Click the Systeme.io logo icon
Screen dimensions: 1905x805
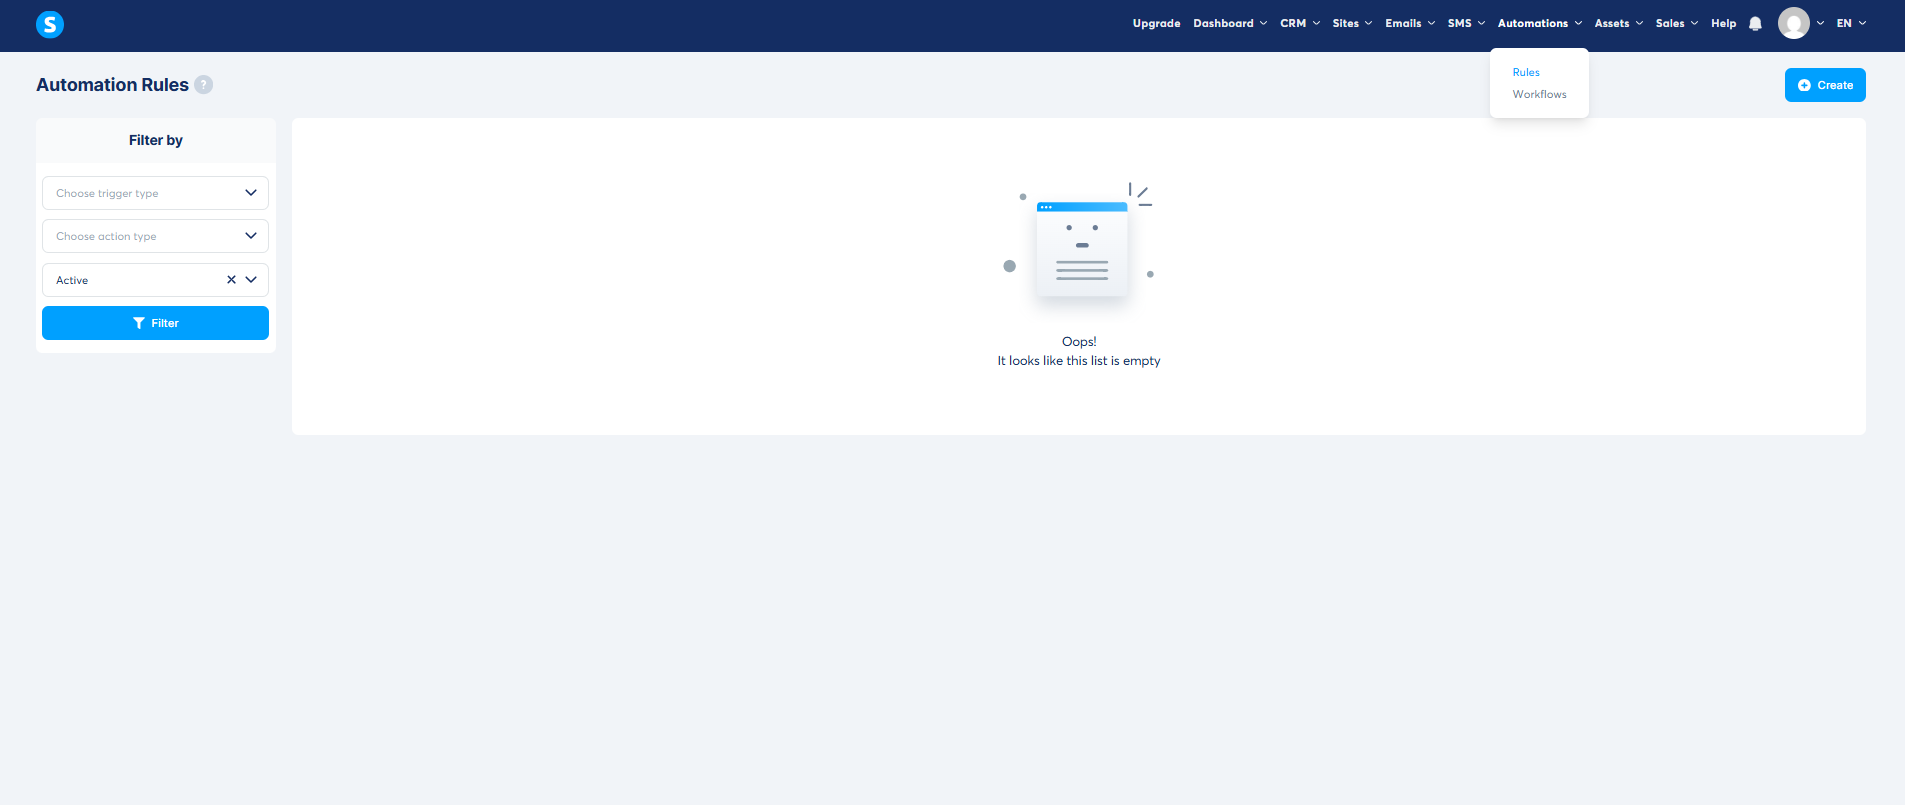pyautogui.click(x=49, y=24)
